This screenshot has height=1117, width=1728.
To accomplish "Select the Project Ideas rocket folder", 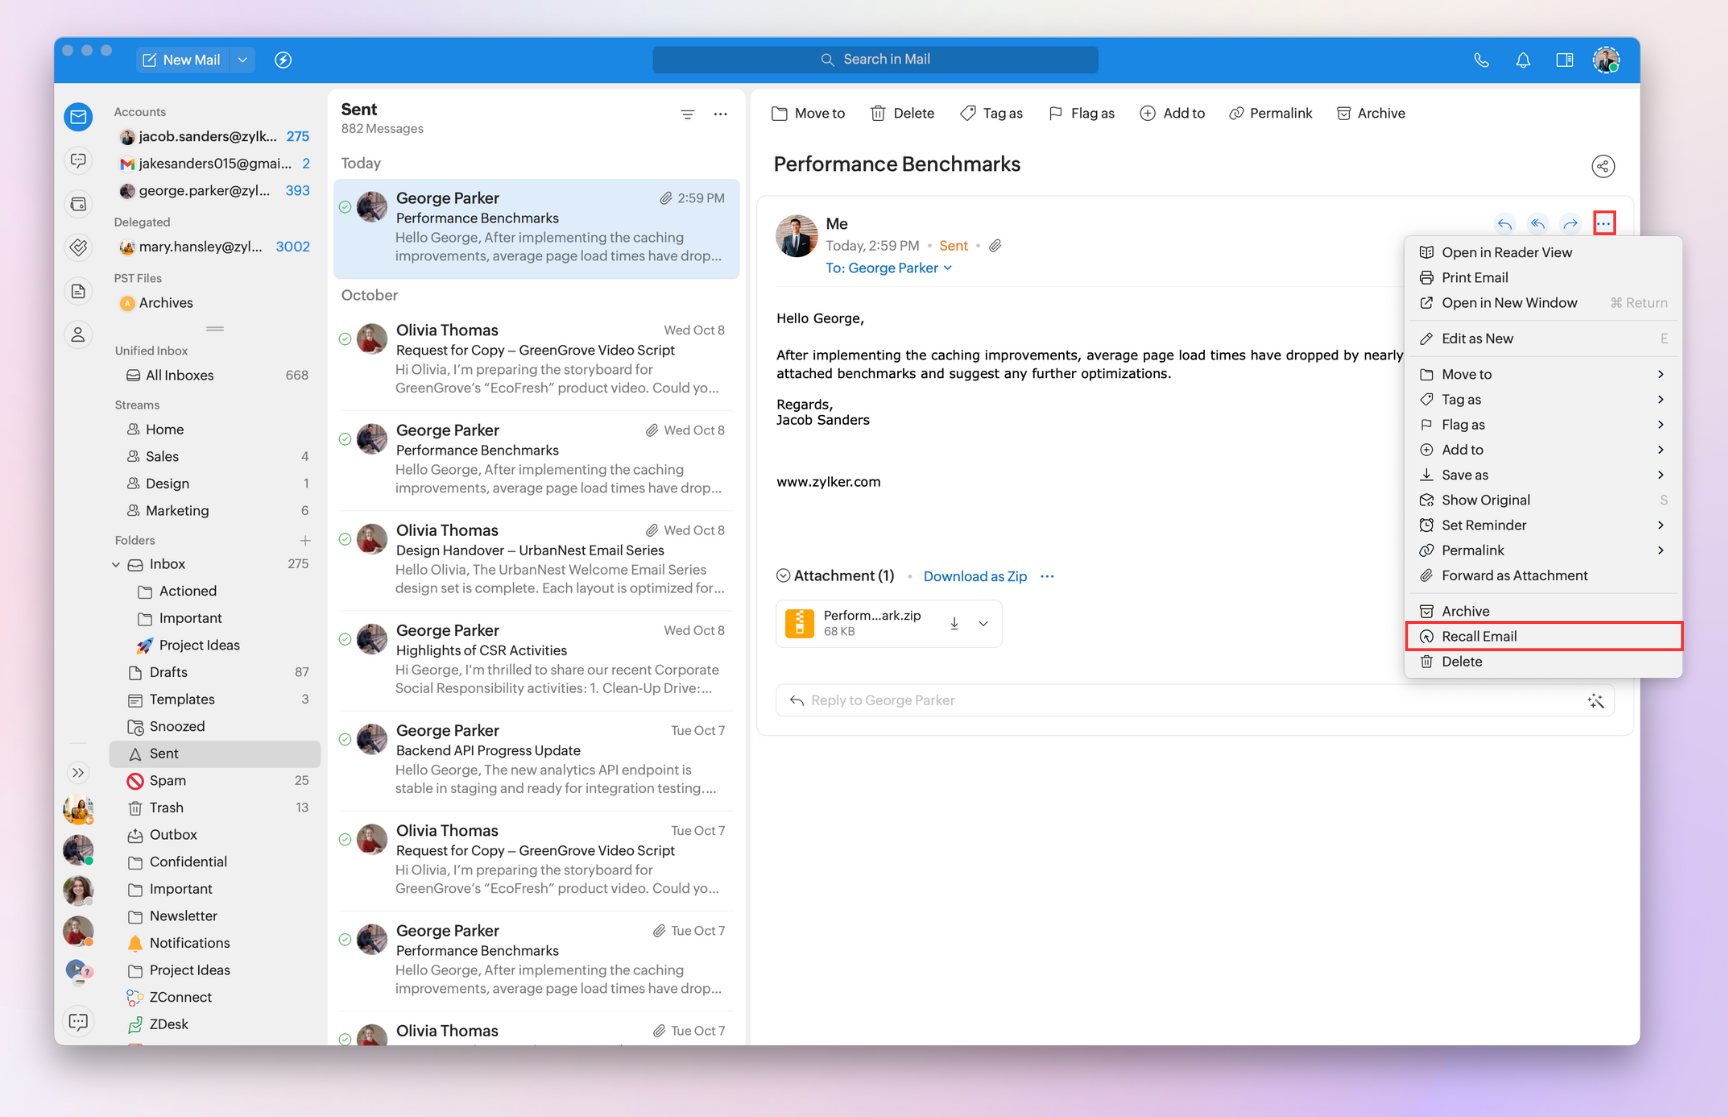I will [x=215, y=646].
